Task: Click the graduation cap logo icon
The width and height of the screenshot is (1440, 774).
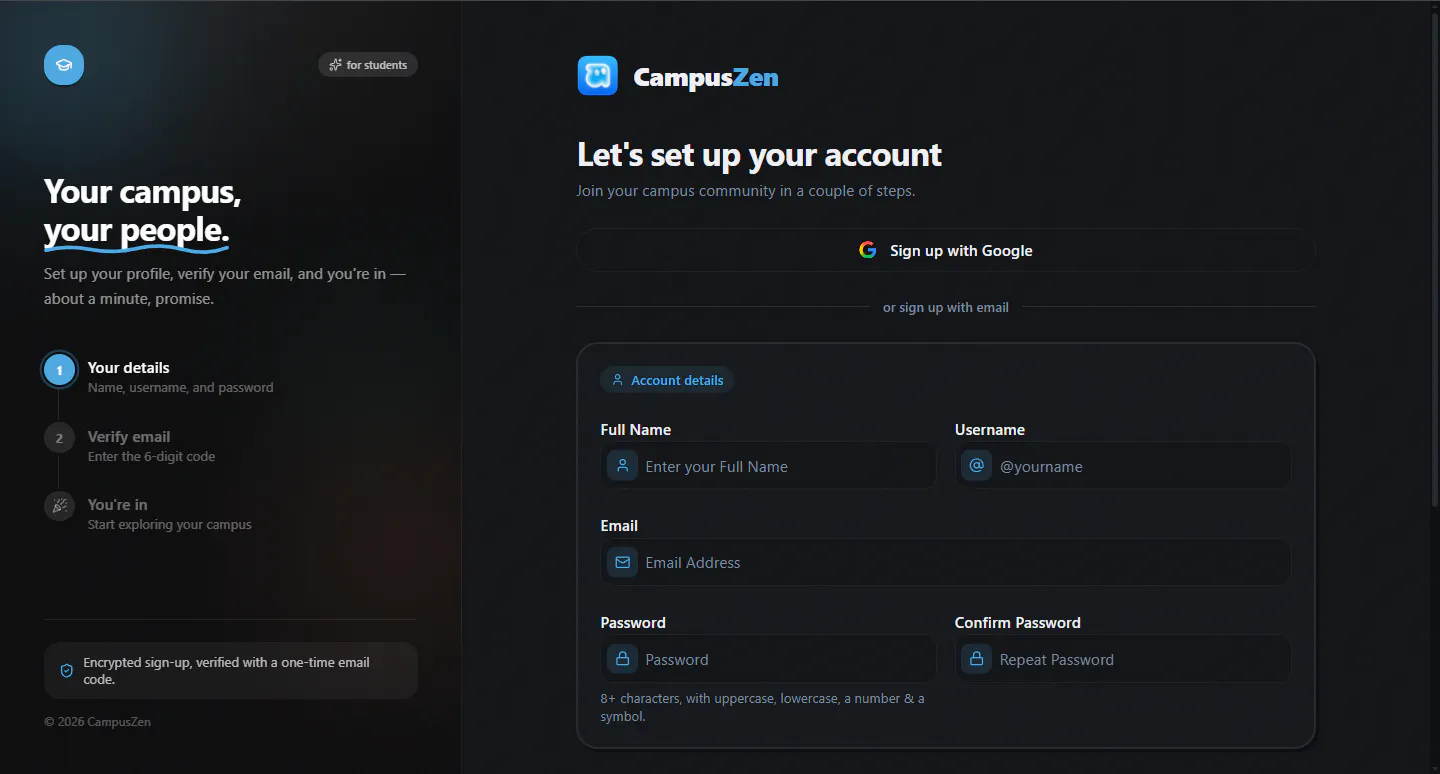Action: [x=64, y=65]
